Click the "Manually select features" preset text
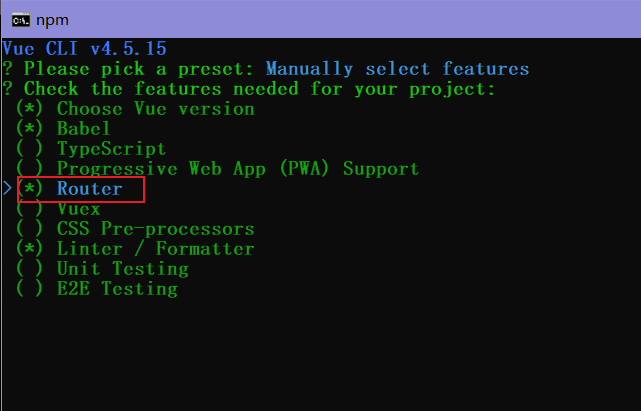Image resolution: width=641 pixels, height=411 pixels. point(397,68)
